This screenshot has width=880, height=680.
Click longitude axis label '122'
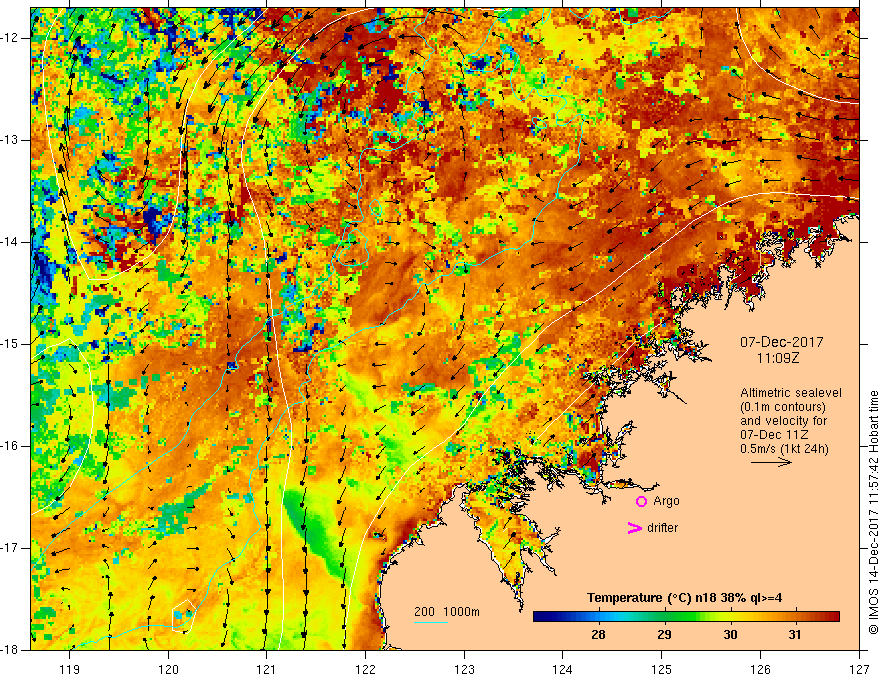coord(365,669)
